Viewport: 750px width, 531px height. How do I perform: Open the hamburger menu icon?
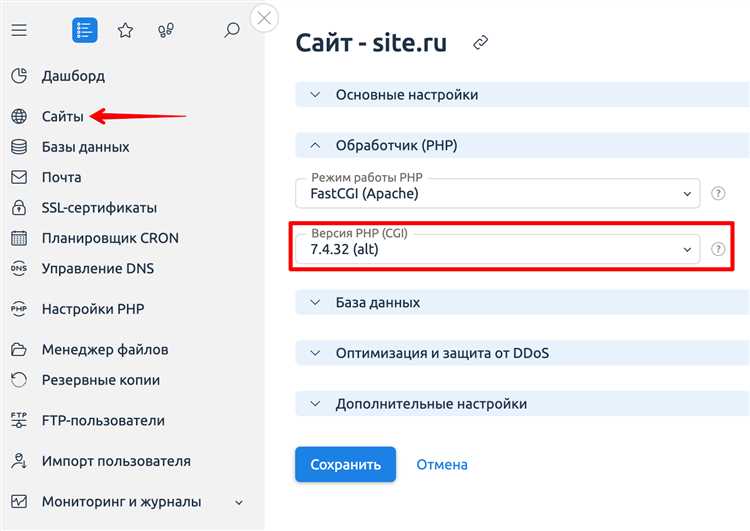pyautogui.click(x=19, y=30)
